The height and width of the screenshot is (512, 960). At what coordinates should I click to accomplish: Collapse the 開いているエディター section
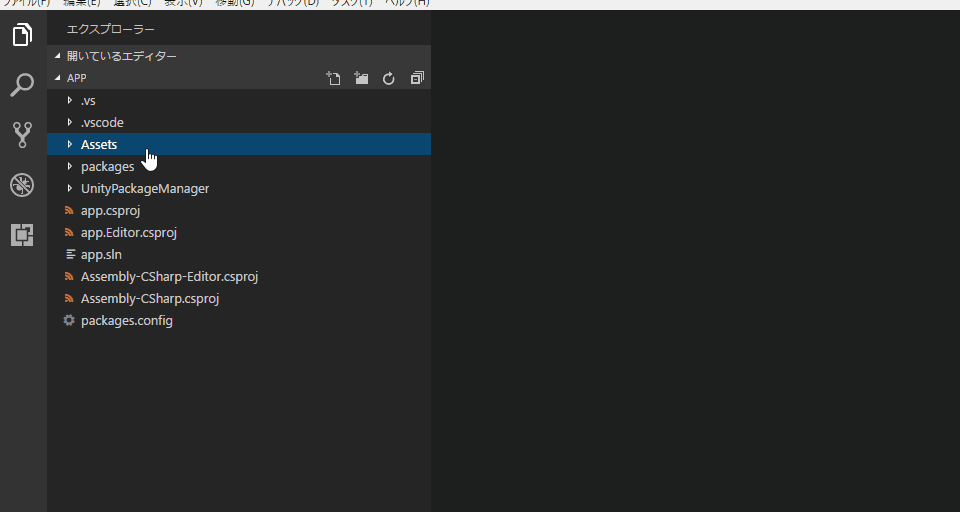(239, 56)
